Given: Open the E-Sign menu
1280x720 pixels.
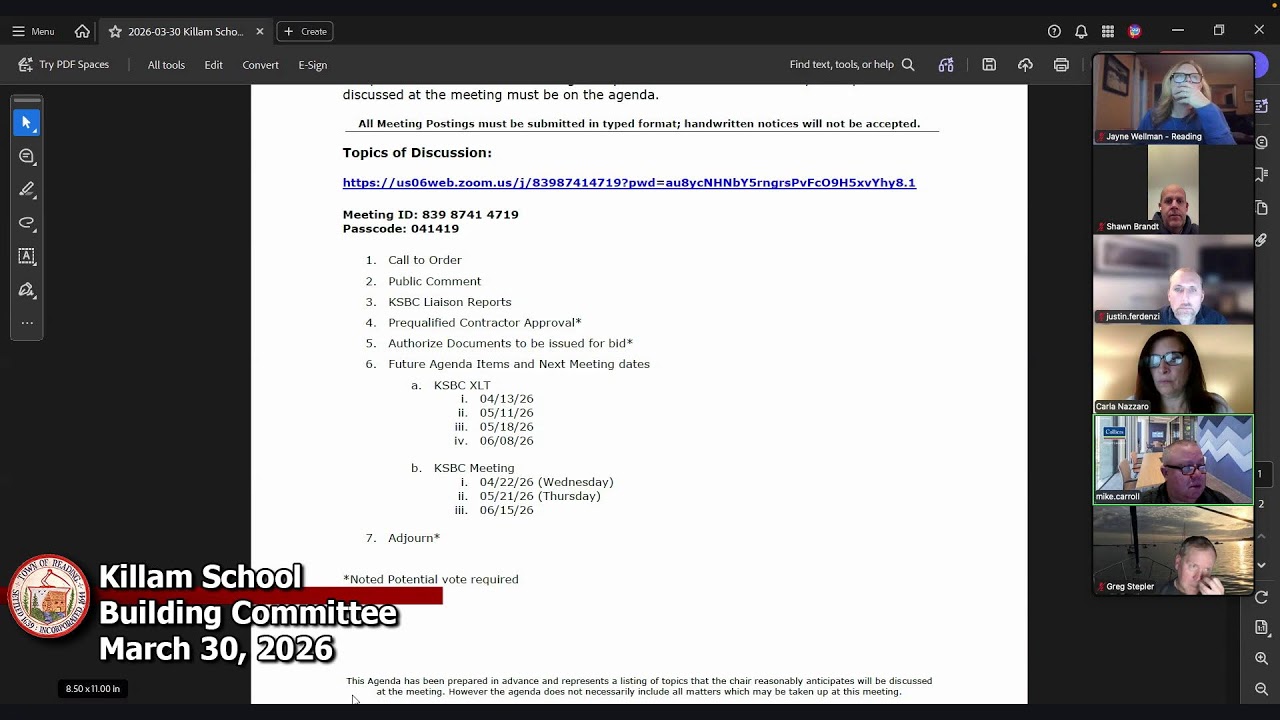Looking at the screenshot, I should (x=312, y=65).
